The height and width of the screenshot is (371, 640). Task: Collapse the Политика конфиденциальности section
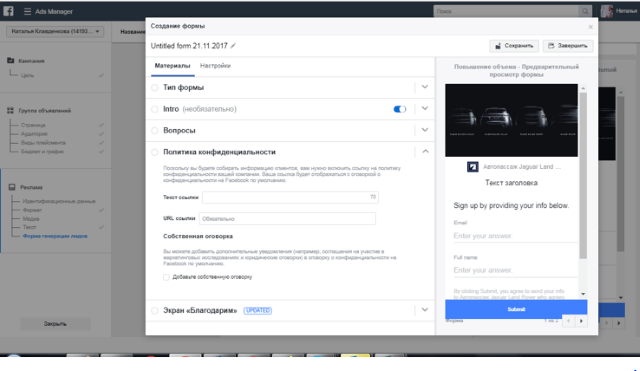pos(425,151)
